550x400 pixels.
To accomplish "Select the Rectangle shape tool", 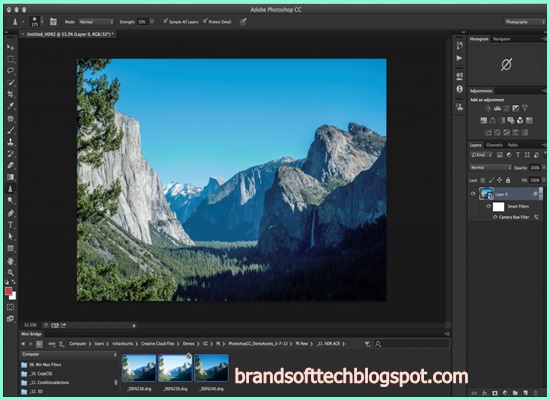I will 11,248.
